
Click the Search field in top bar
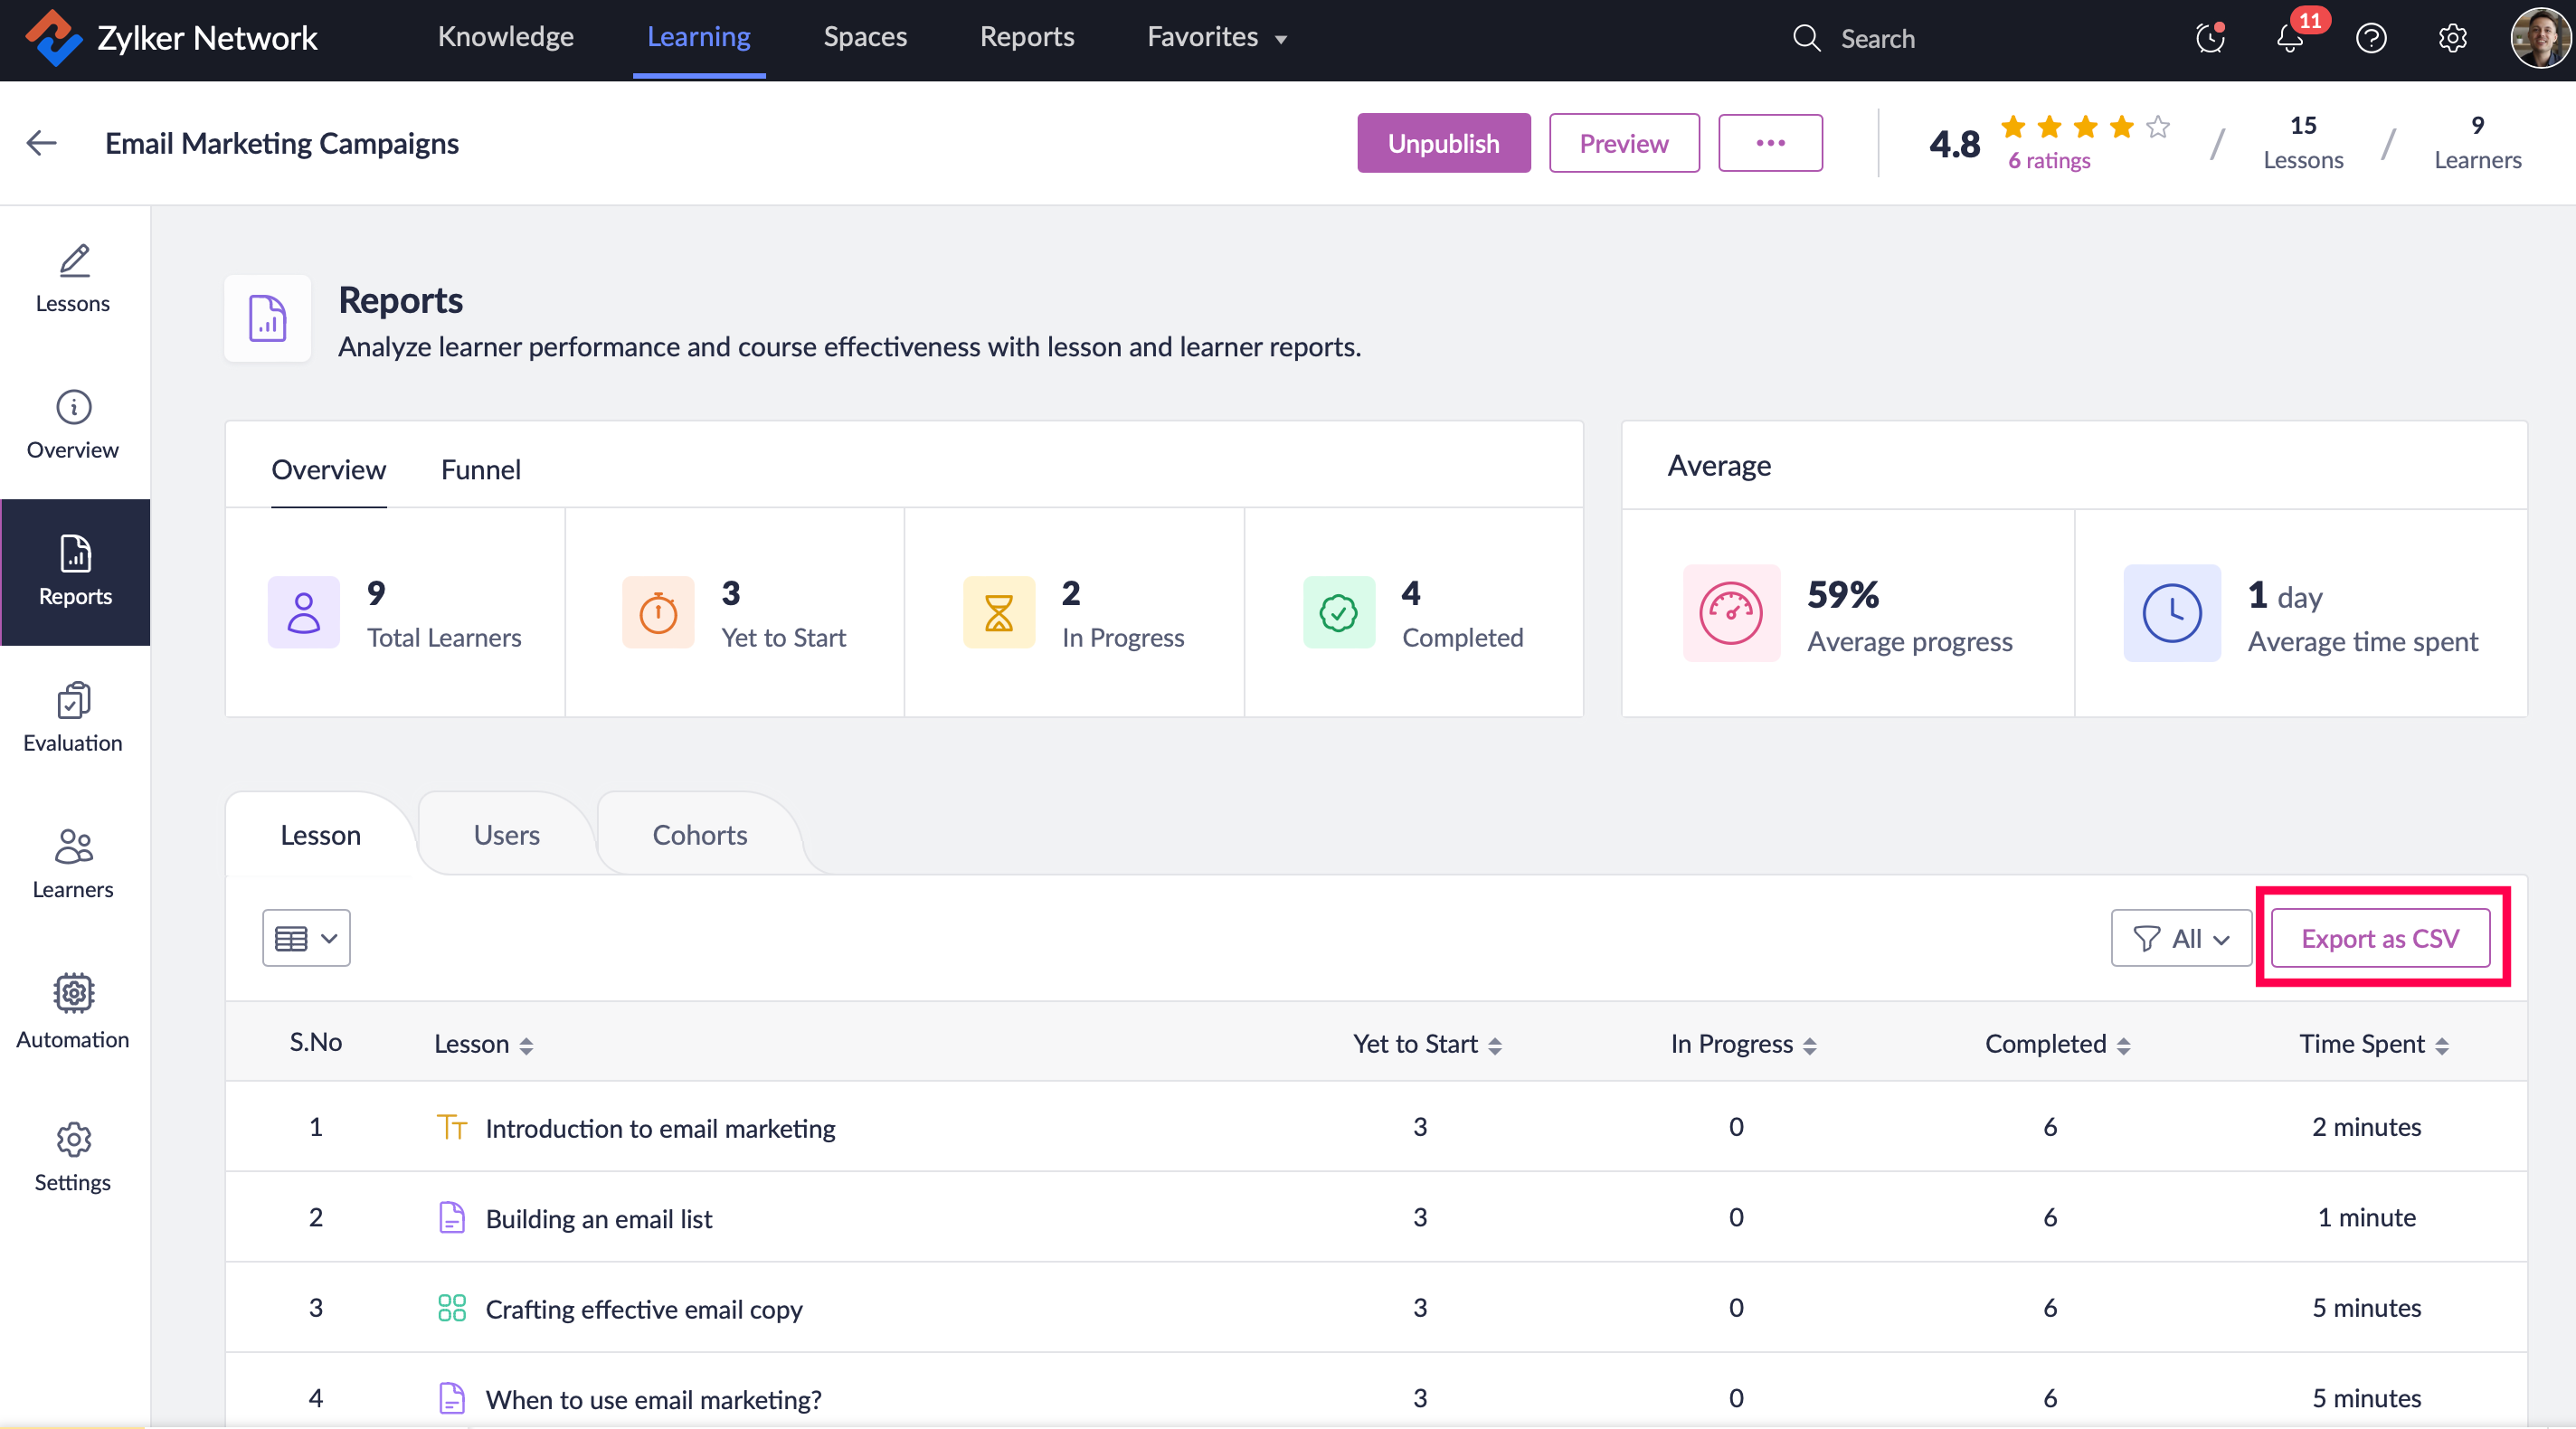[x=1876, y=39]
